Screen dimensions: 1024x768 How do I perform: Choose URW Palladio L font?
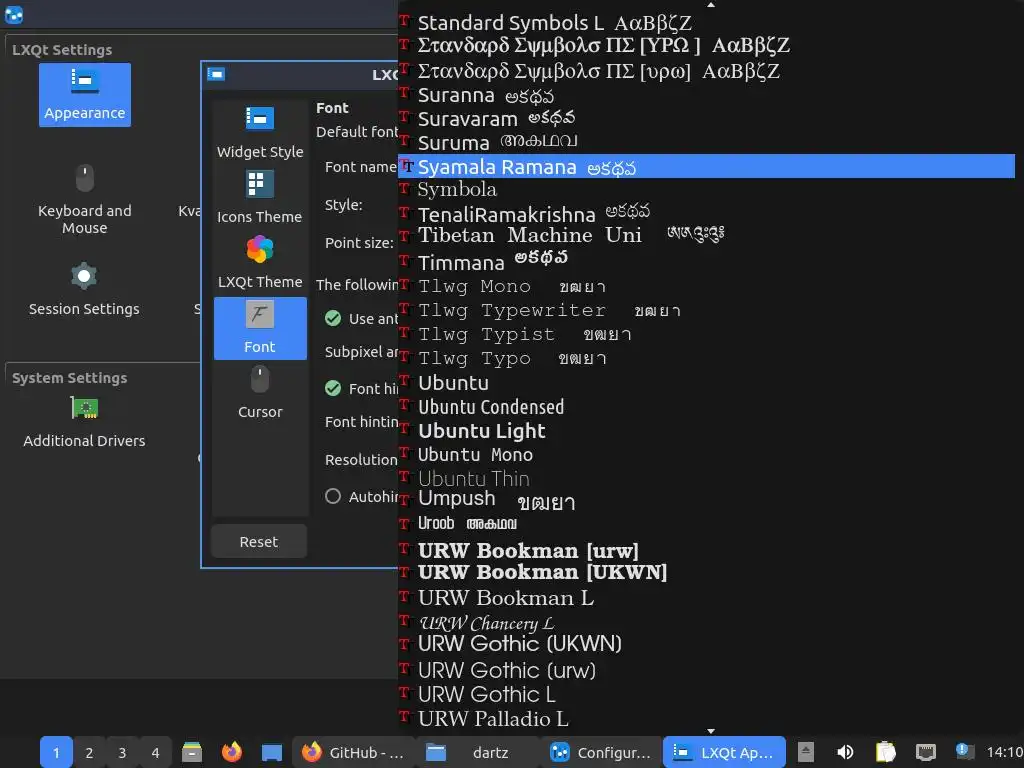(x=706, y=718)
